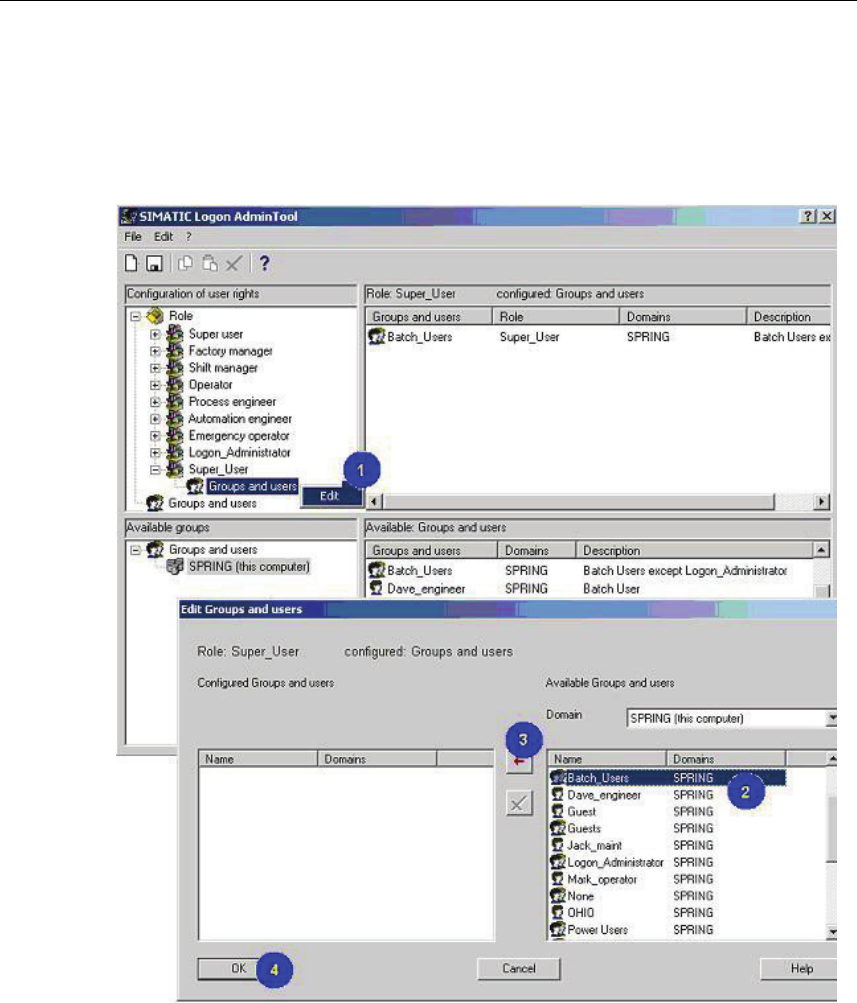The width and height of the screenshot is (857, 1003).
Task: Collapse the Super_User tree node
Action: pos(155,470)
